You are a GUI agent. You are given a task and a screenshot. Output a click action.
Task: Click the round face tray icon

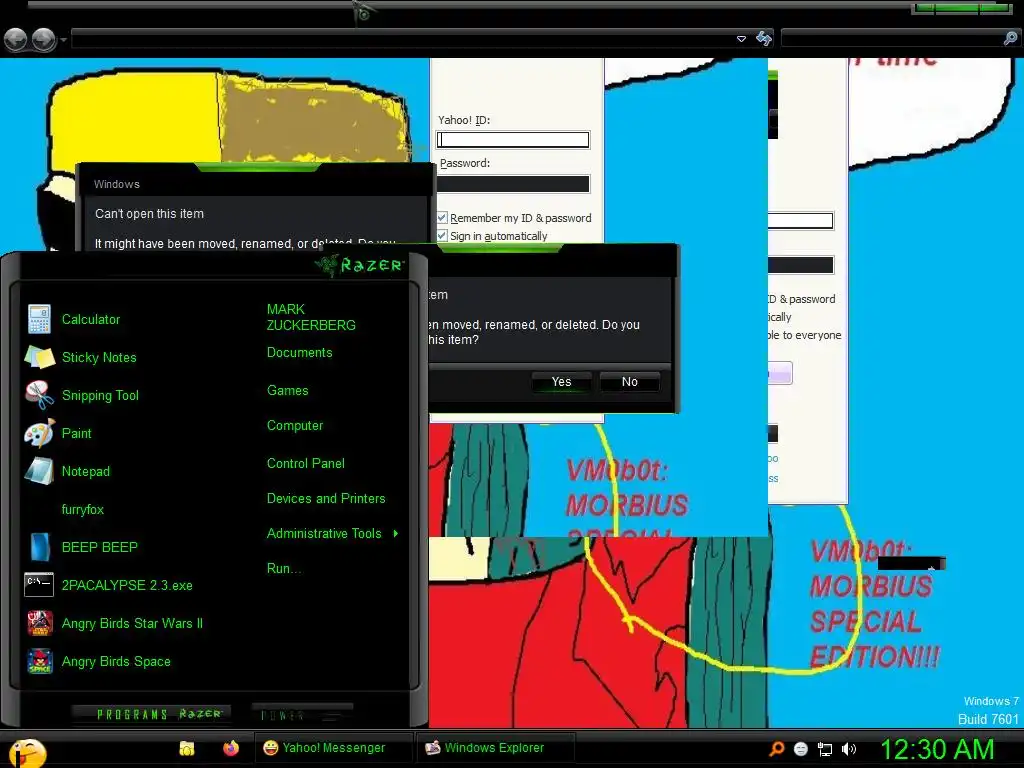801,749
